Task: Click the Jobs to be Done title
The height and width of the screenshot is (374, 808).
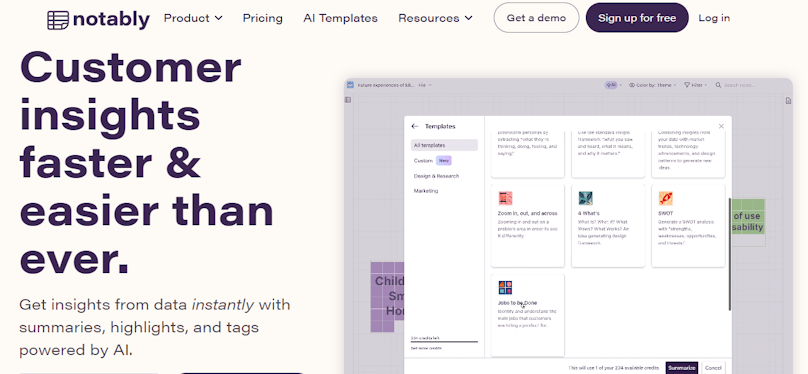Action: click(517, 303)
